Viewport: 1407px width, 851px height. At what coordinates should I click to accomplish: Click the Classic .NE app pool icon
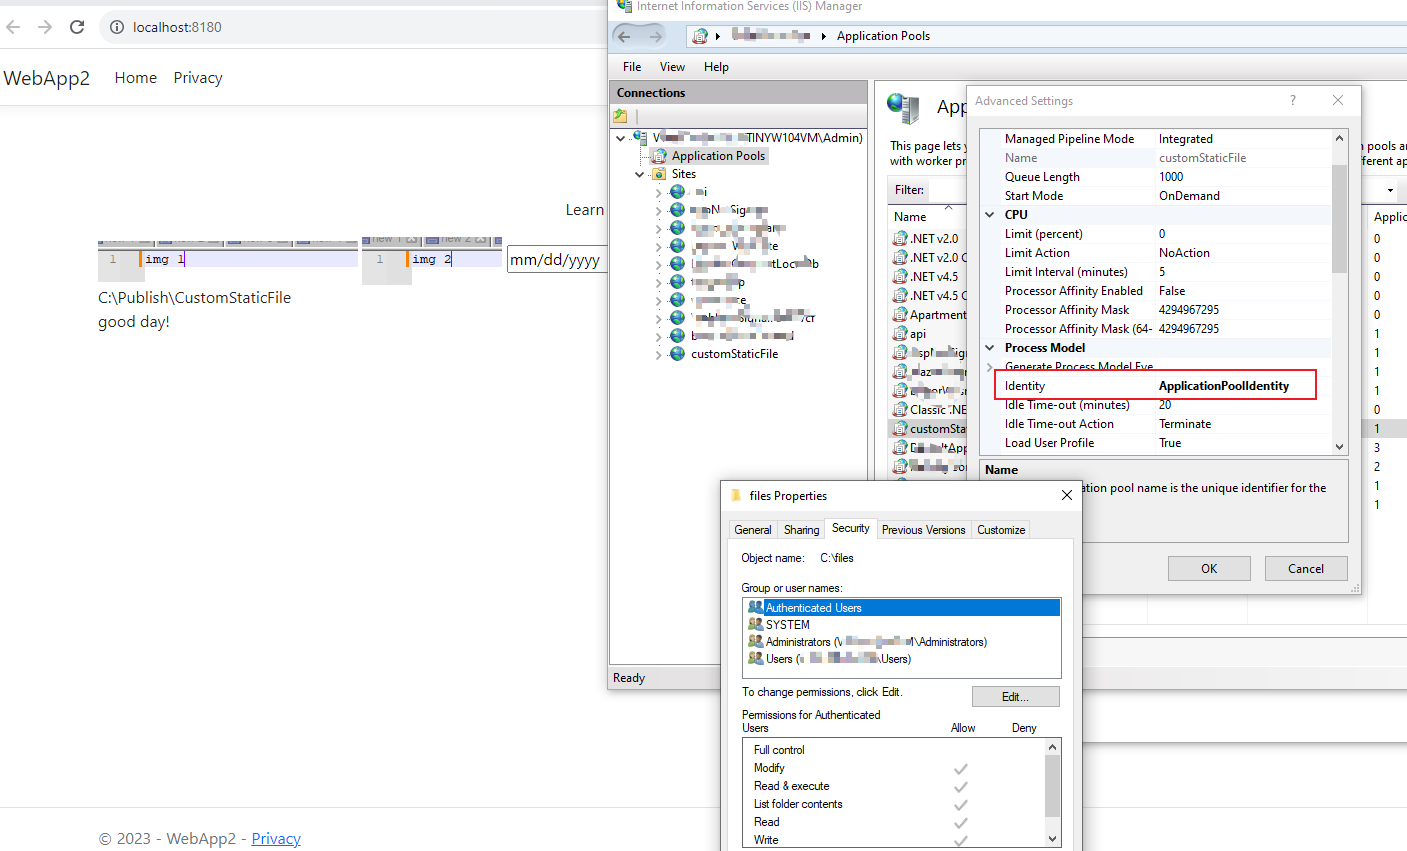[900, 410]
